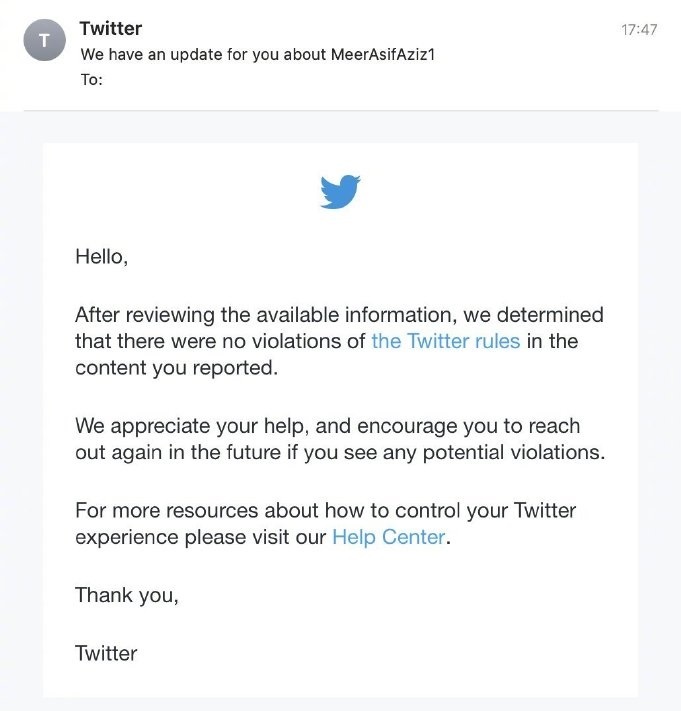Click the "Twitter" signature at the bottom
681x711 pixels.
[106, 653]
